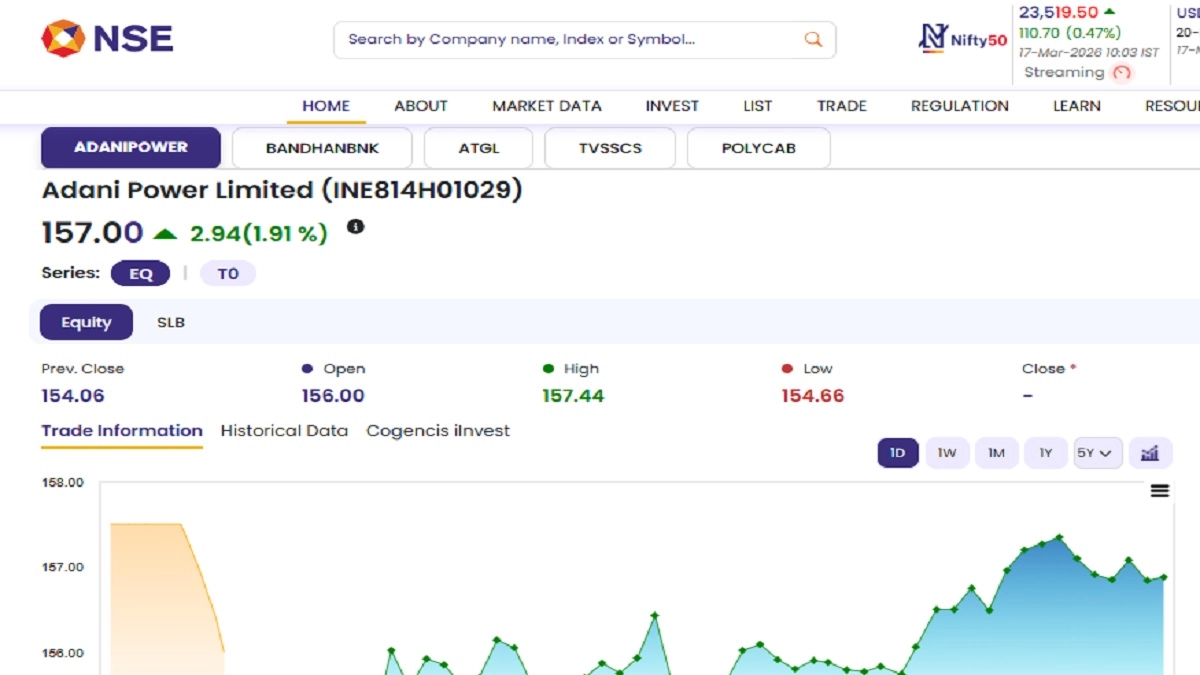Click the streaming status icon

click(x=1122, y=73)
